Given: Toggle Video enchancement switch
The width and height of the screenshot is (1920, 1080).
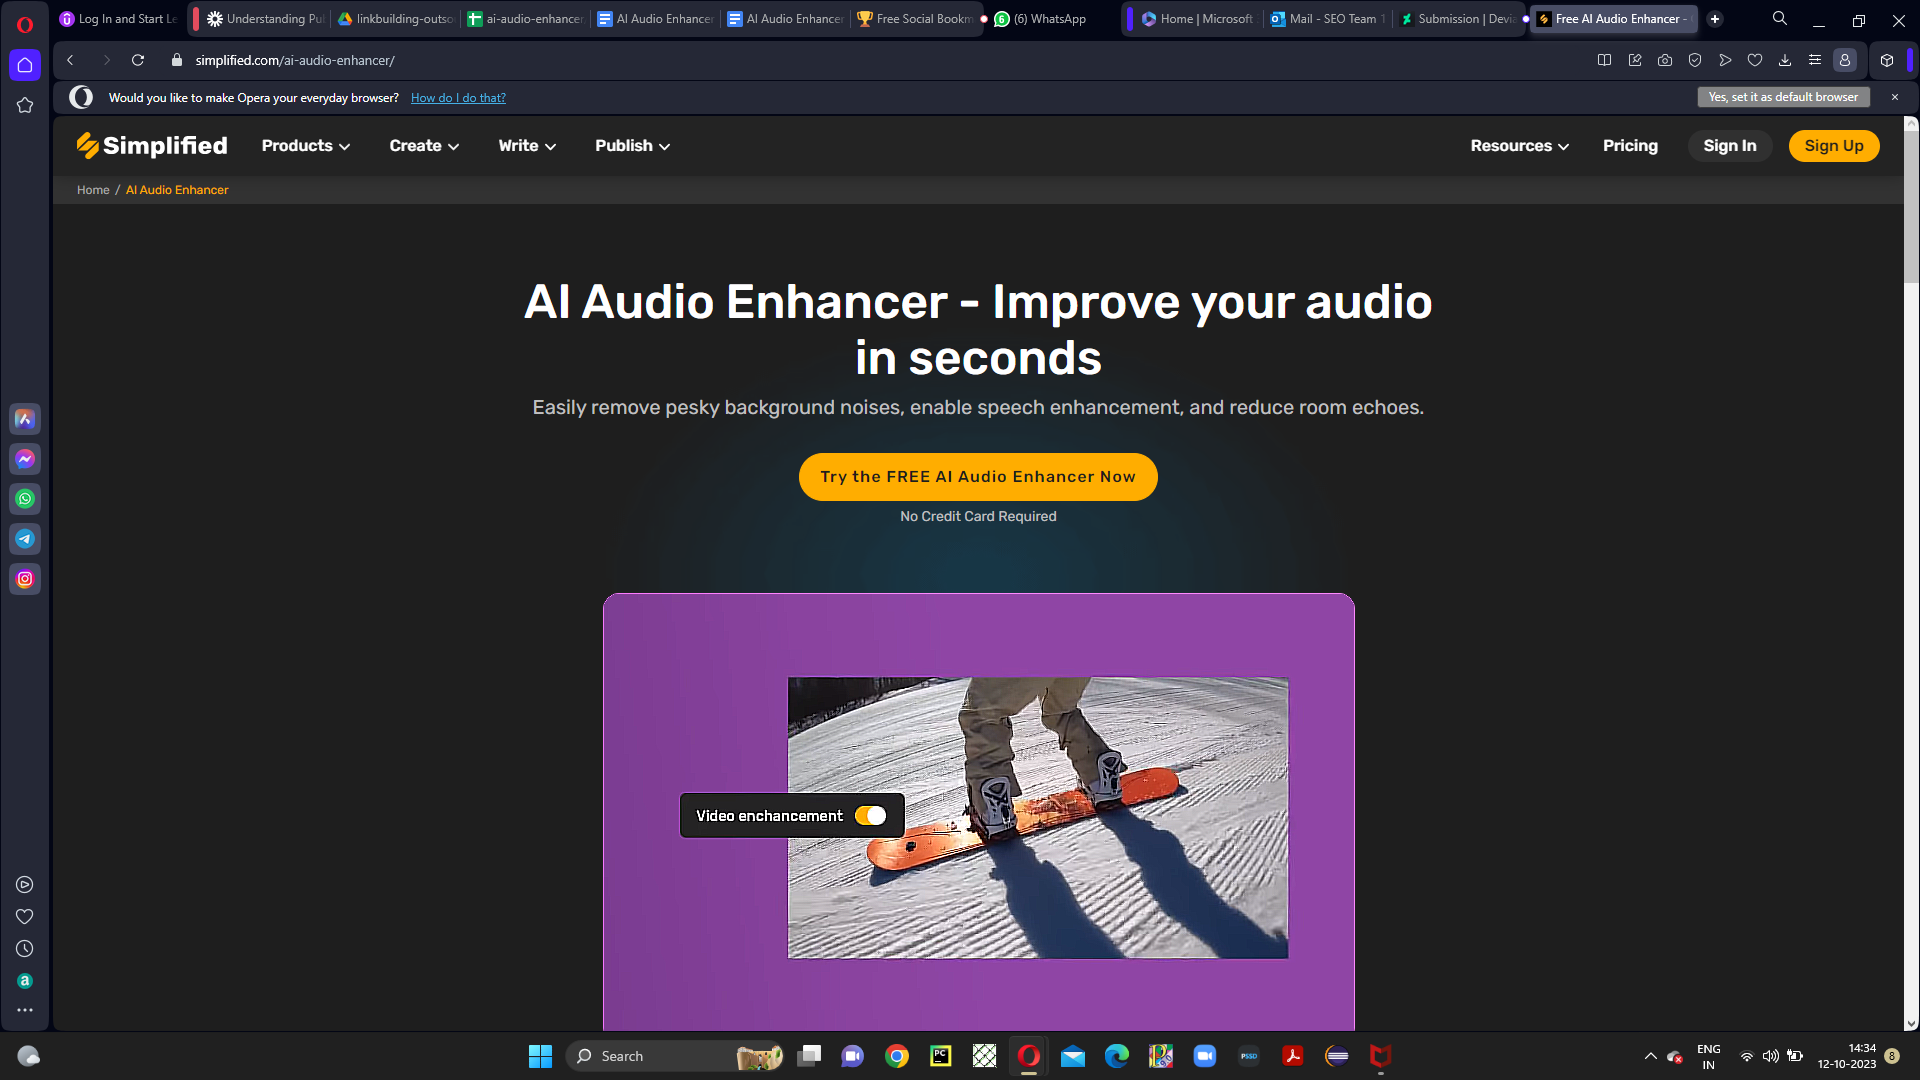Looking at the screenshot, I should tap(870, 816).
